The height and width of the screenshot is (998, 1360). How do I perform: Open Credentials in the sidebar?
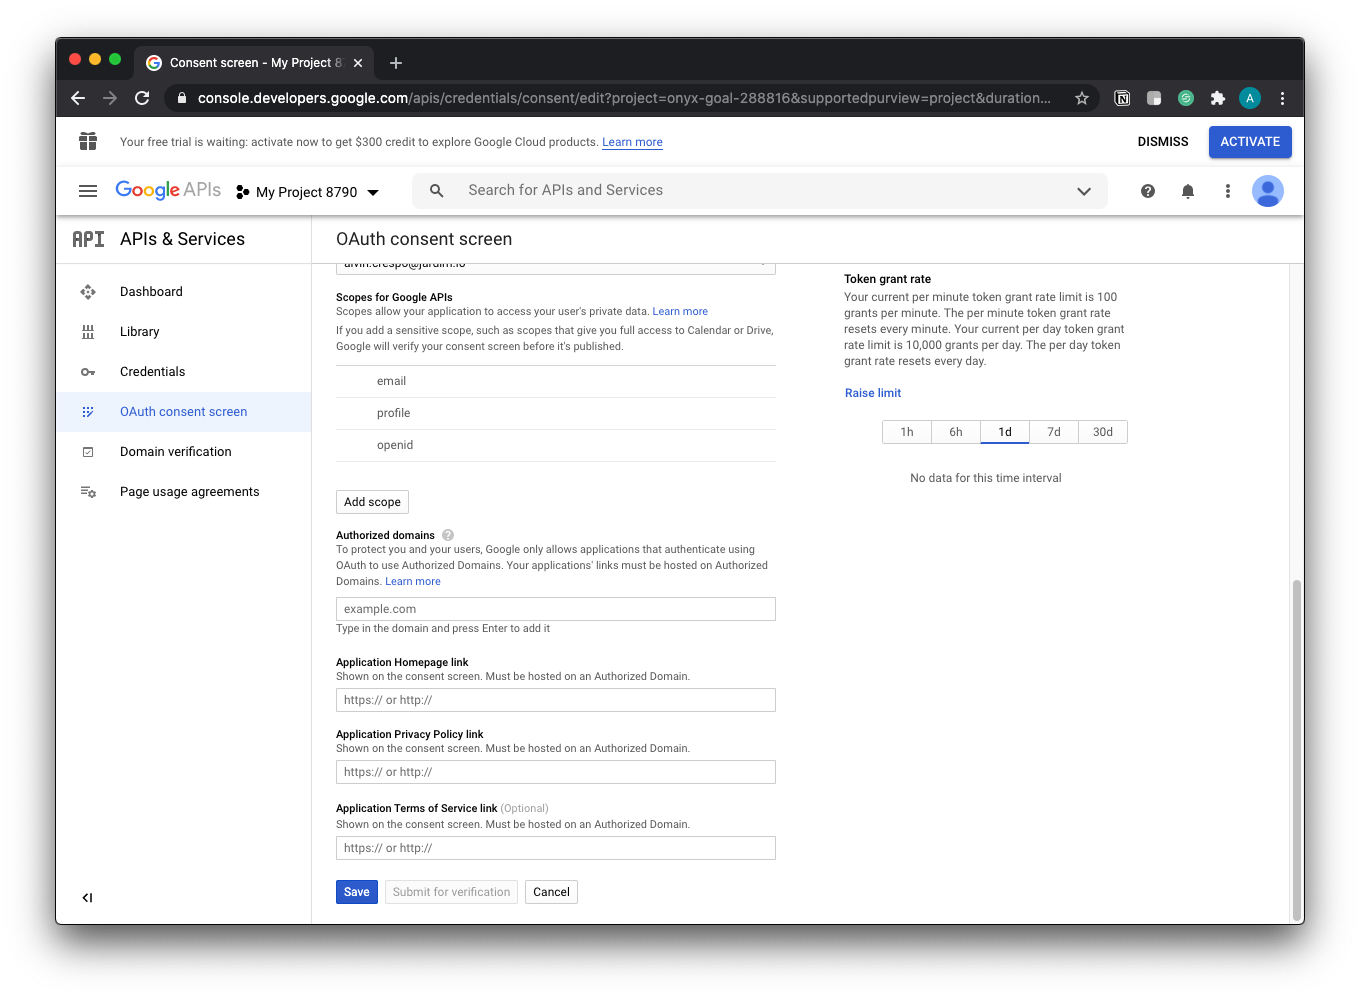tap(152, 372)
